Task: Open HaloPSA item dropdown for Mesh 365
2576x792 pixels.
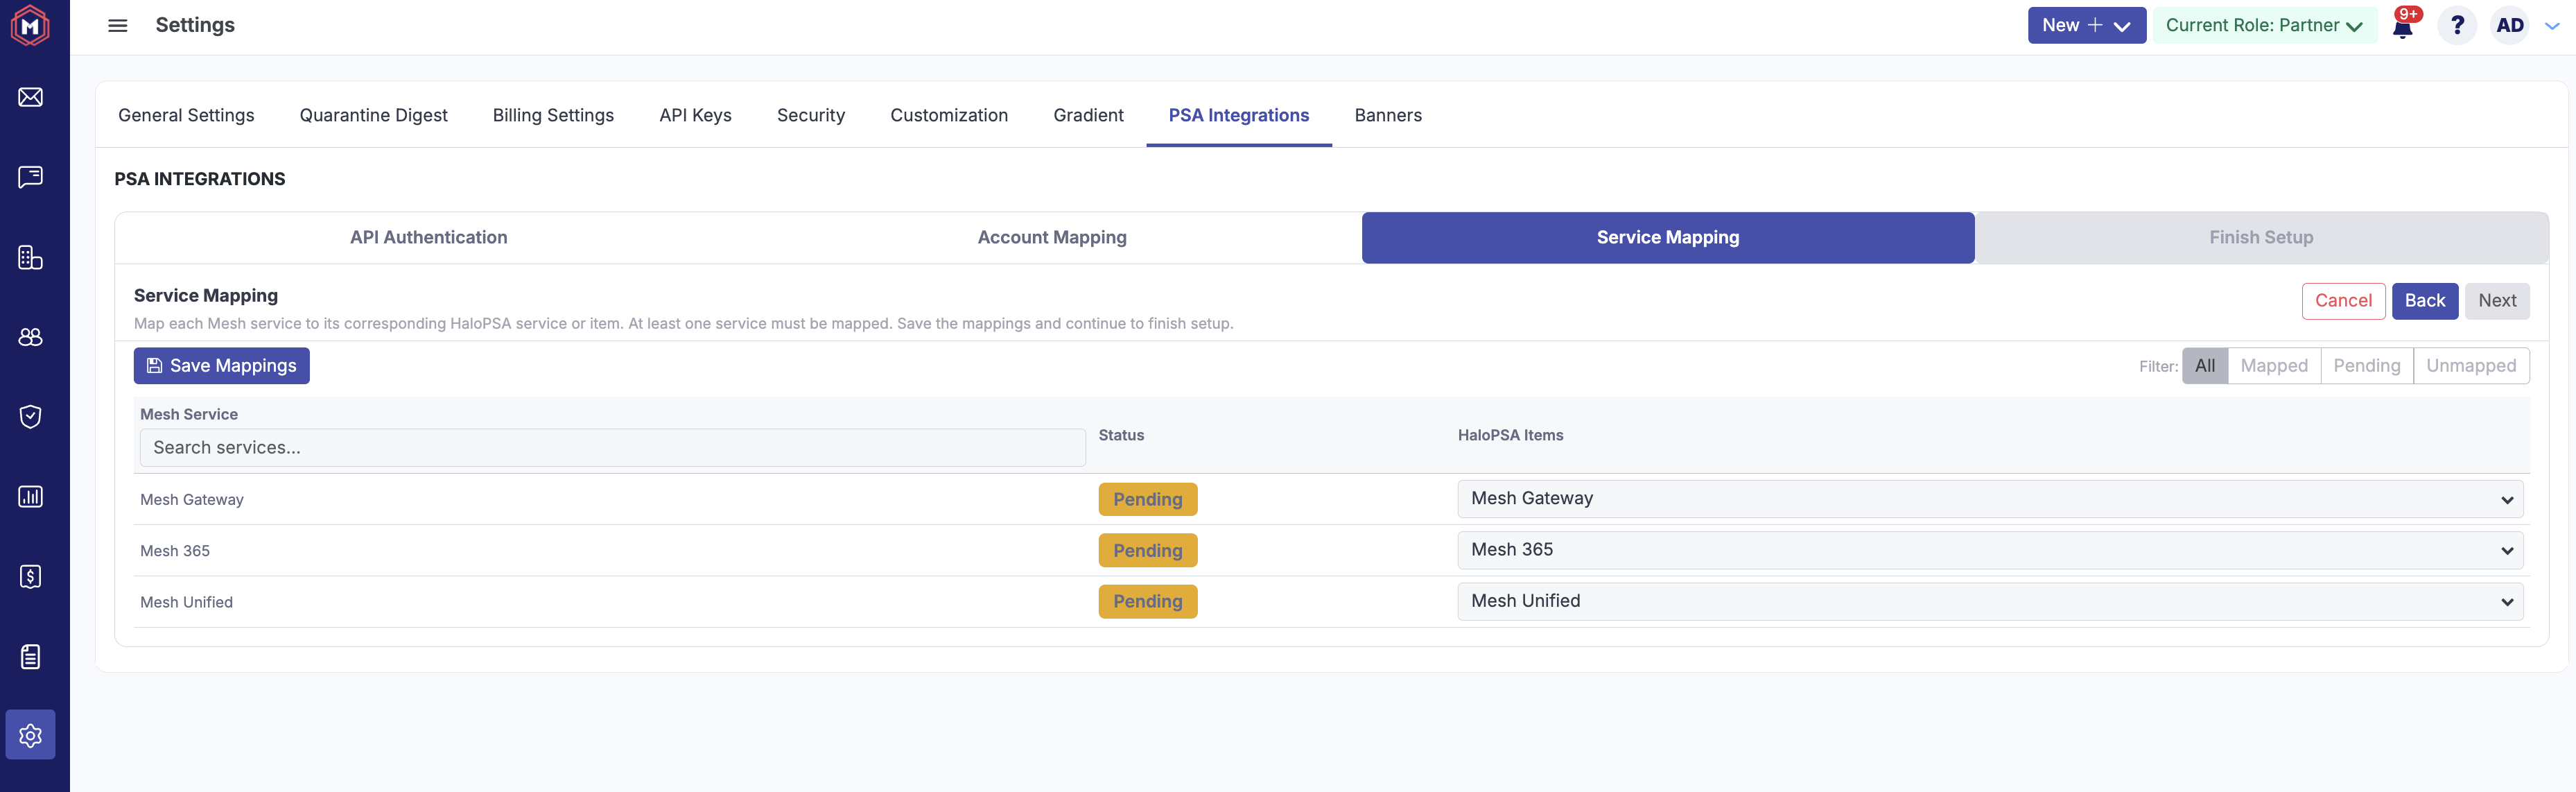Action: (x=1990, y=550)
